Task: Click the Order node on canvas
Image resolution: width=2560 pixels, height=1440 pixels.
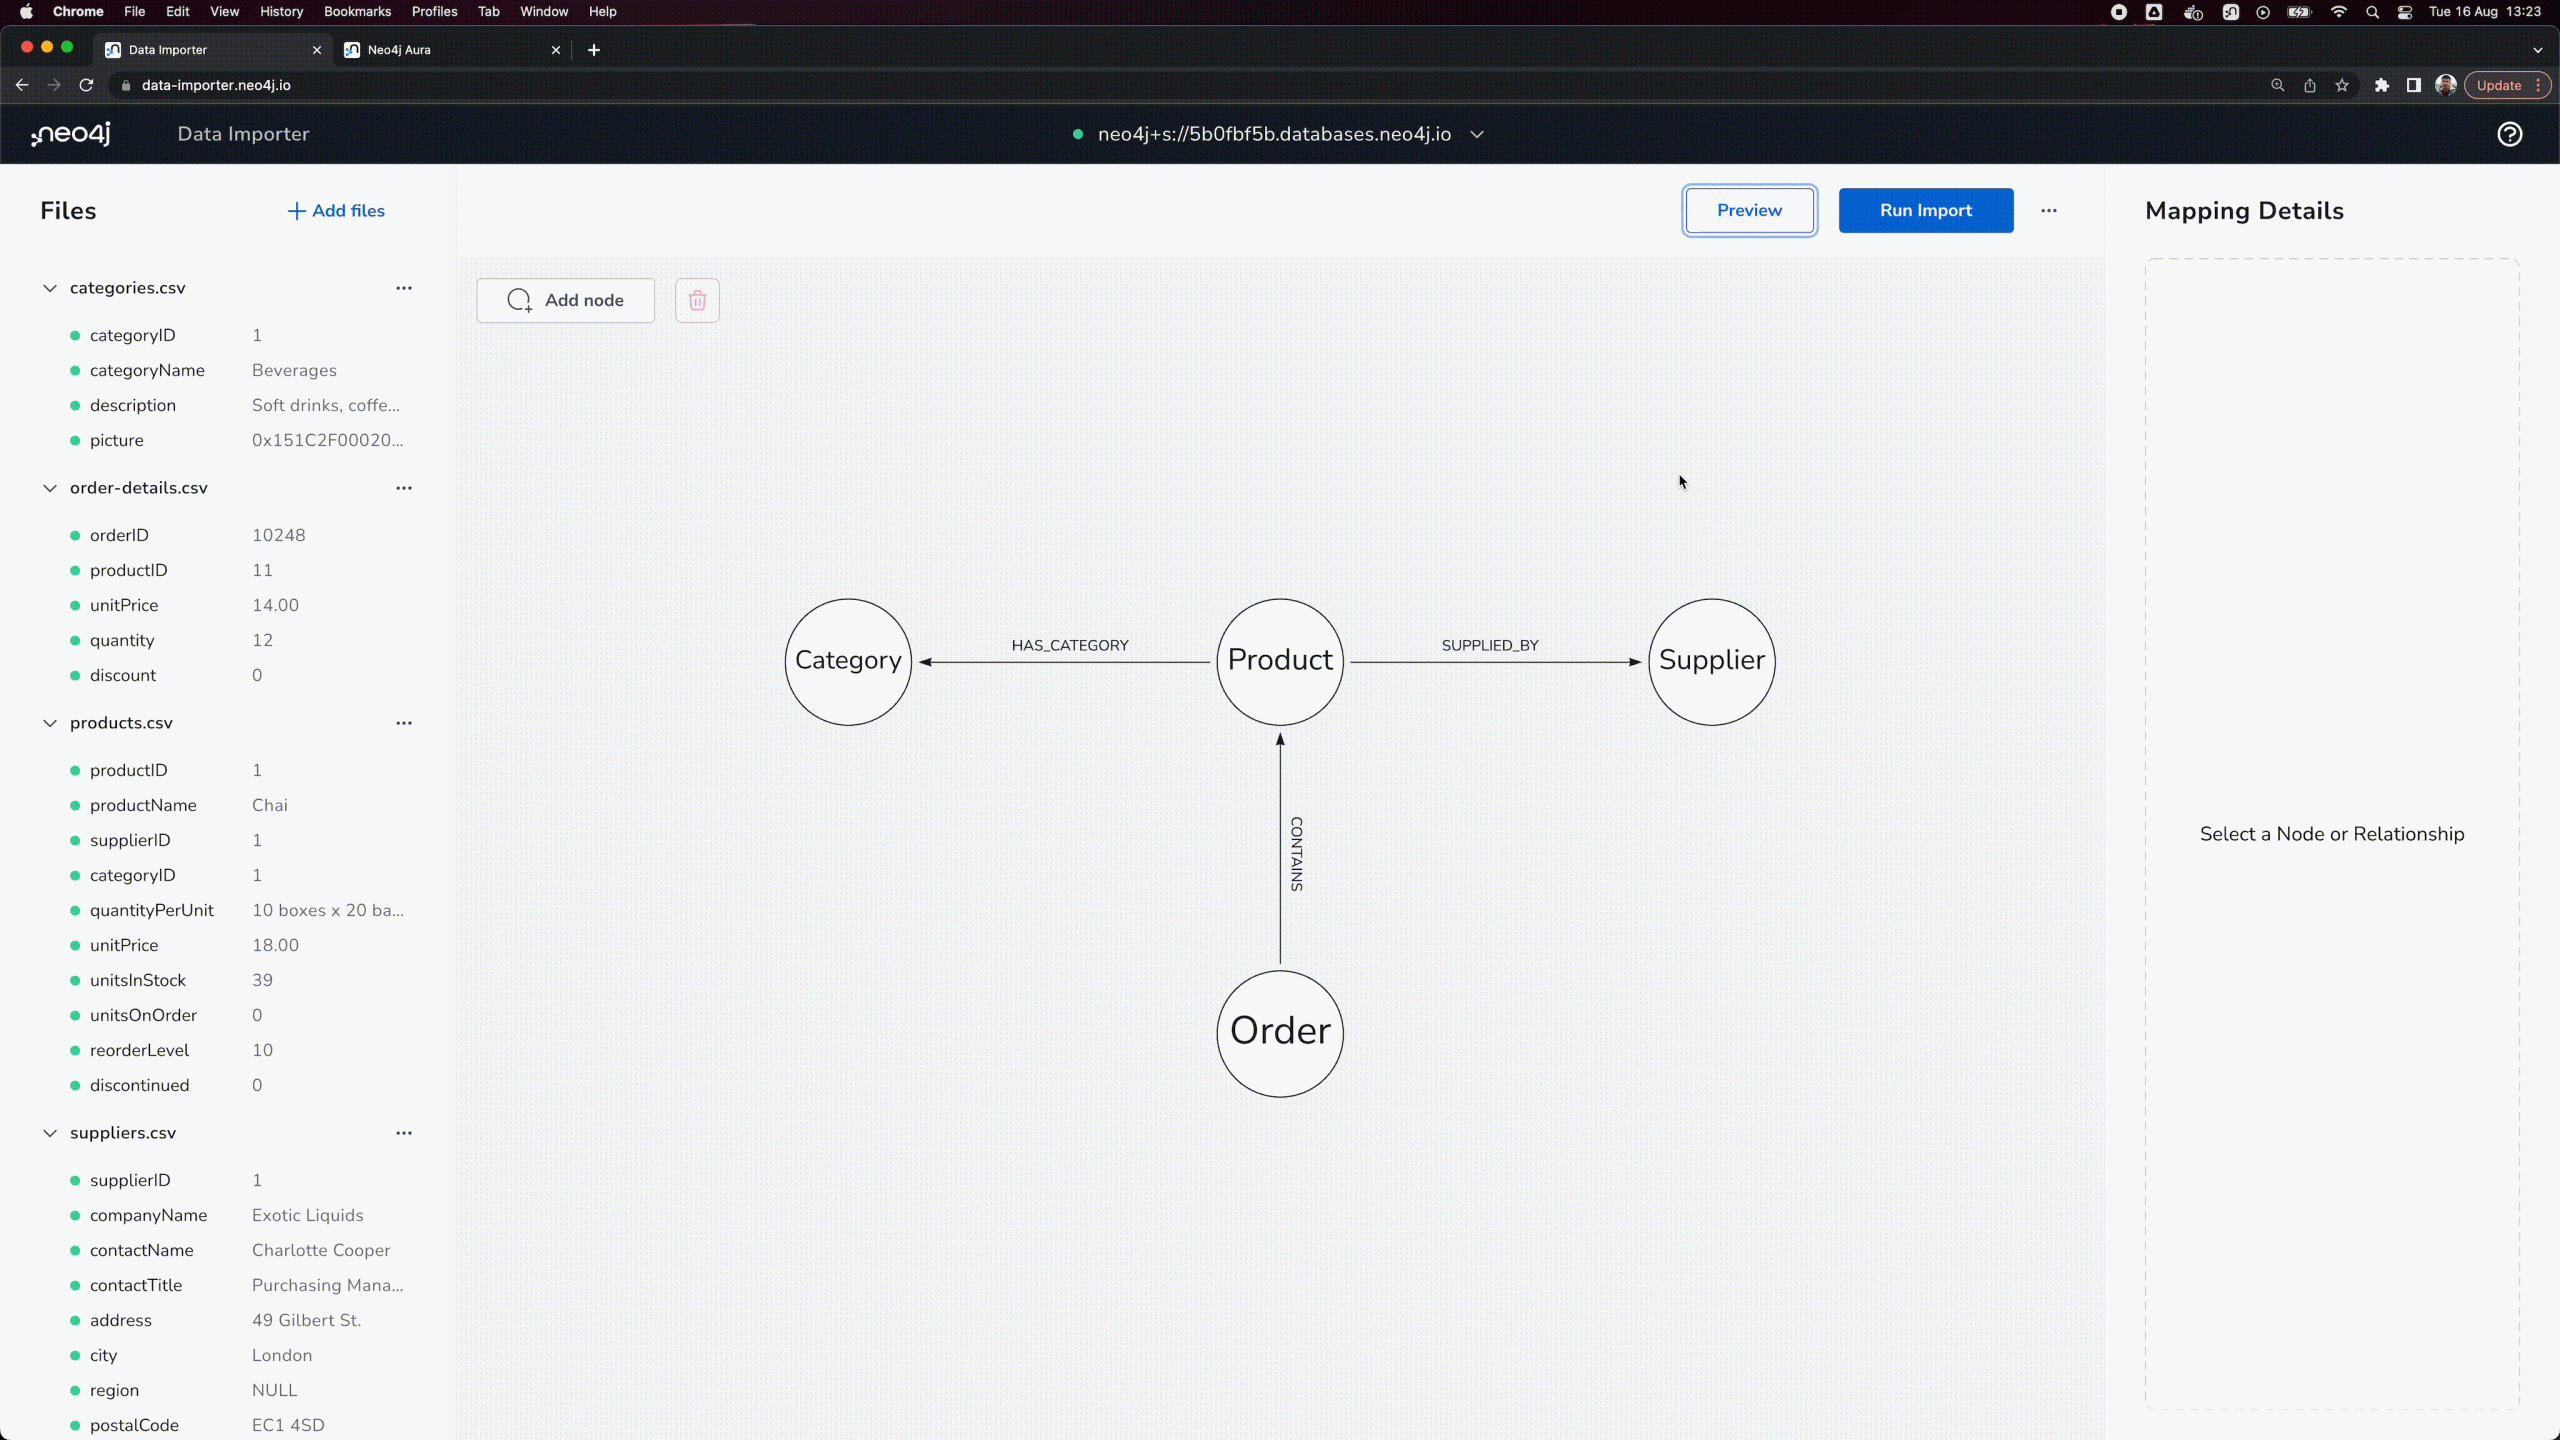Action: [x=1280, y=1030]
